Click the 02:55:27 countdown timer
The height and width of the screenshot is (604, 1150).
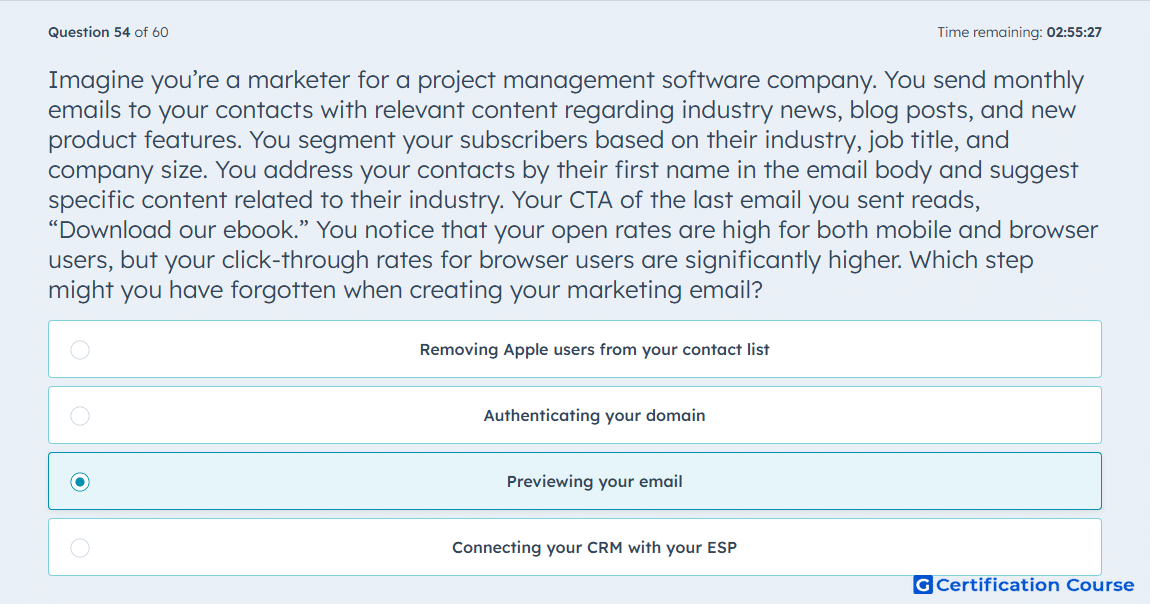pyautogui.click(x=1074, y=32)
